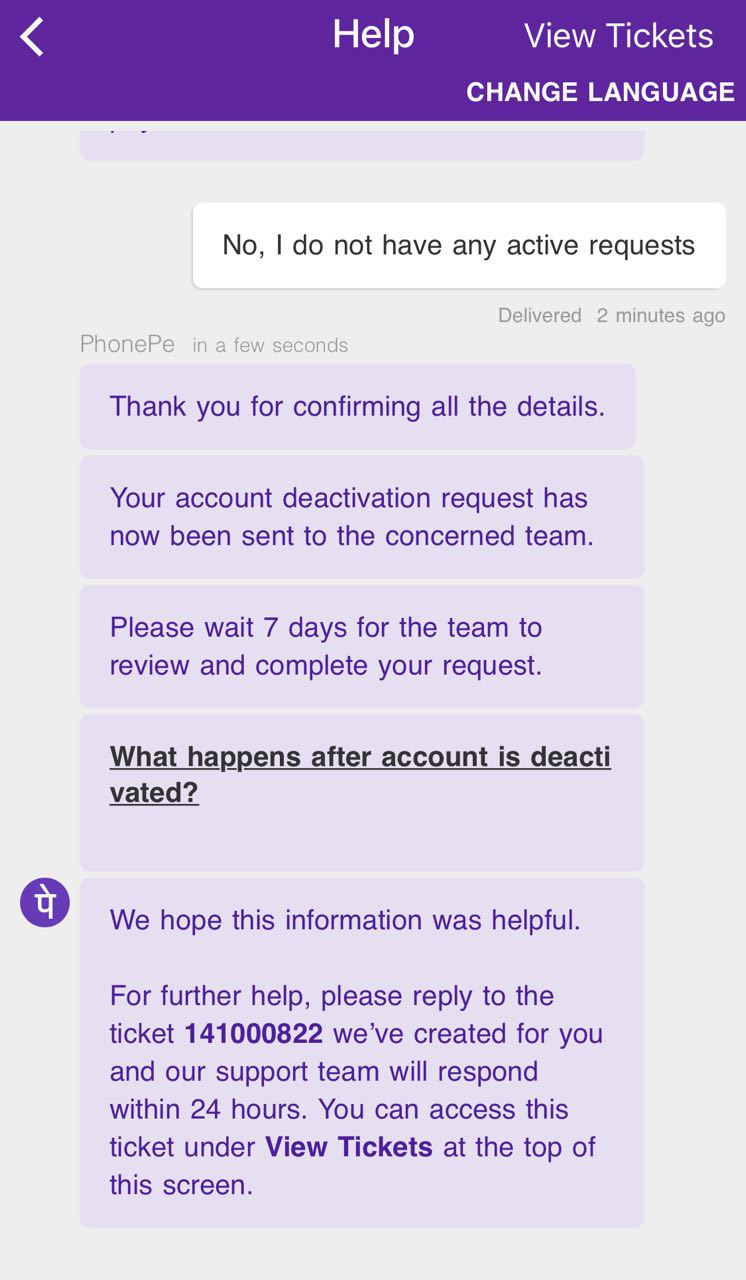Viewport: 746px width, 1280px height.
Task: Select the partially hidden message bubble at top
Action: [x=362, y=140]
